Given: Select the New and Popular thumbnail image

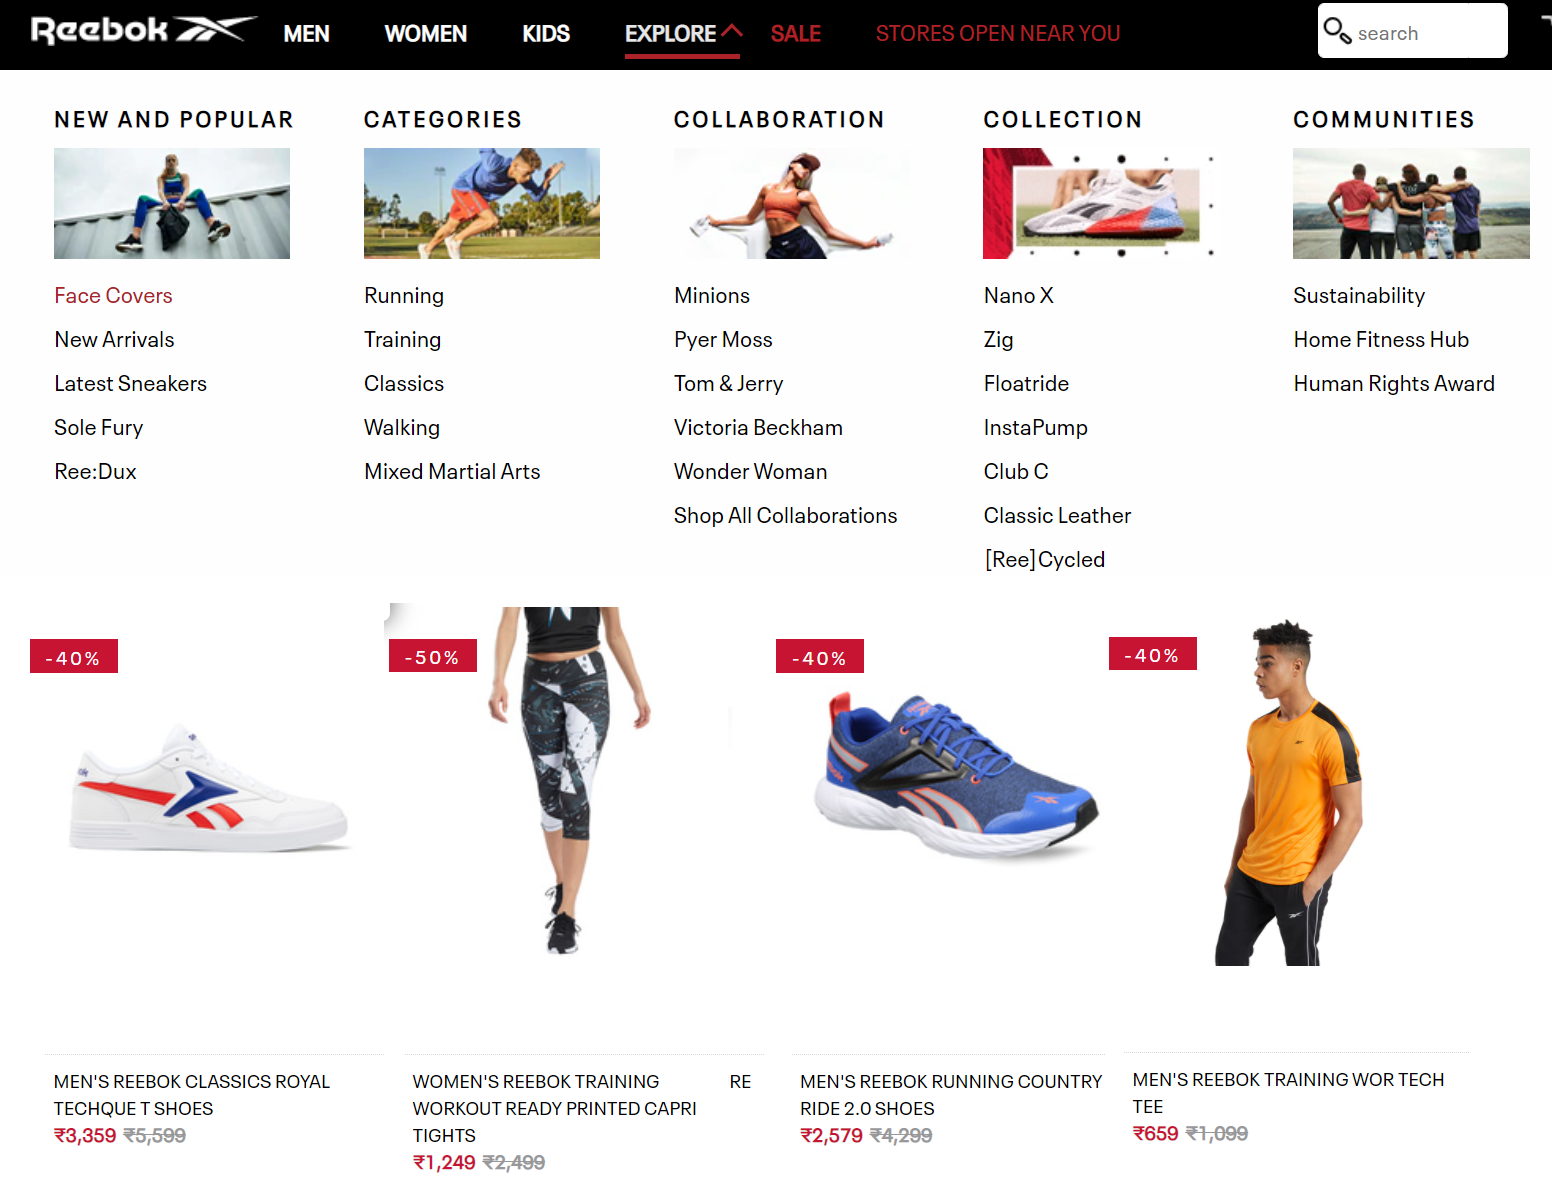Looking at the screenshot, I should point(172,203).
